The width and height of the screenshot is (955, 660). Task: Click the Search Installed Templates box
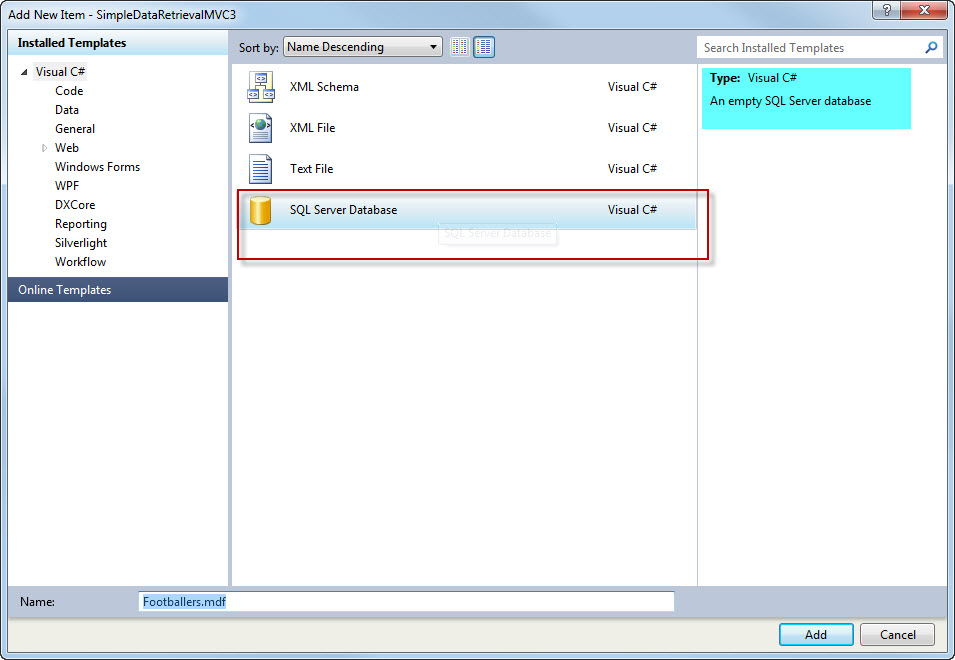810,47
